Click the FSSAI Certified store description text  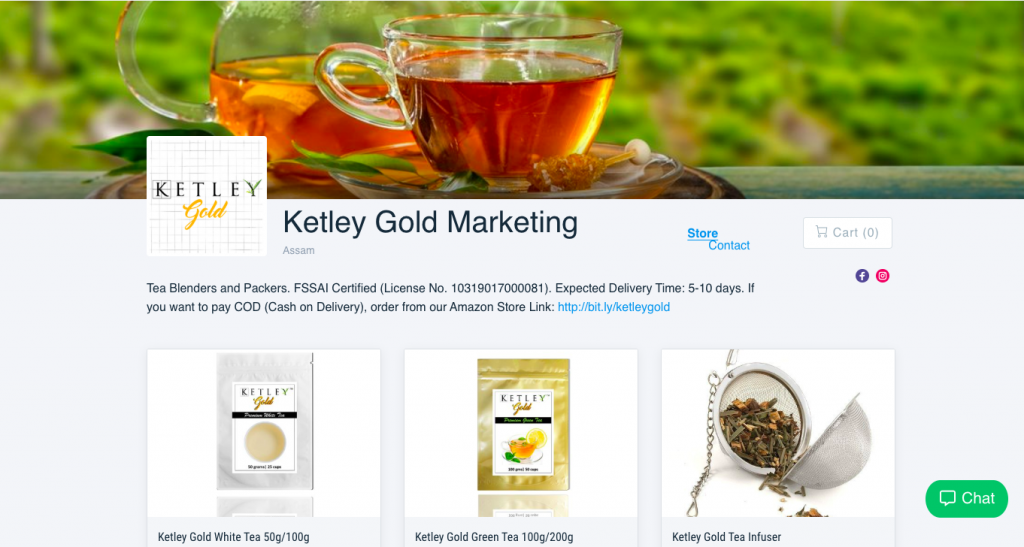[450, 298]
